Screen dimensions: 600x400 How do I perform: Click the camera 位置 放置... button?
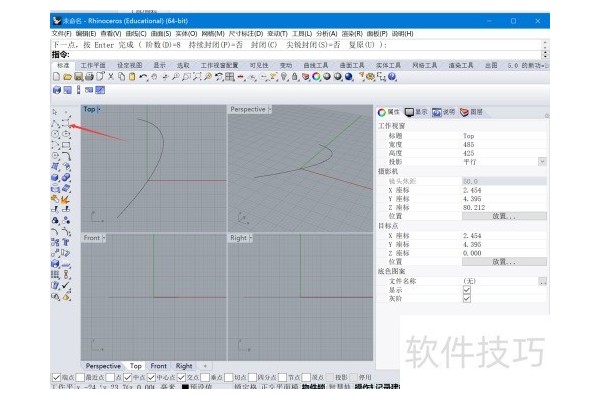504,216
